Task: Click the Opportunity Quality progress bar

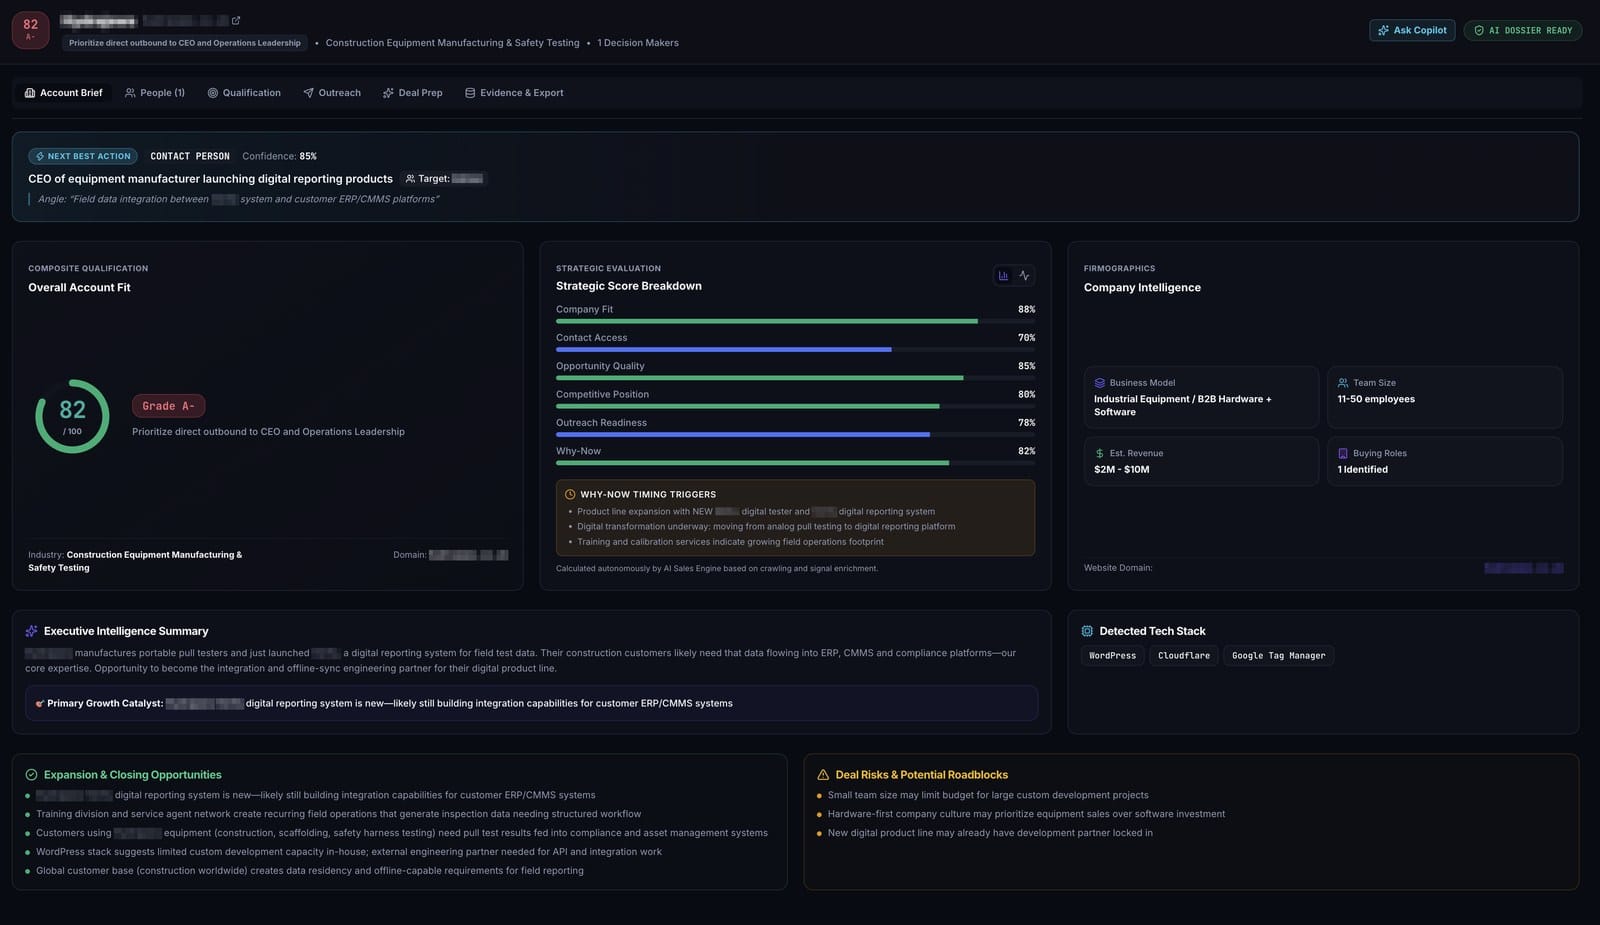Action: (x=795, y=378)
